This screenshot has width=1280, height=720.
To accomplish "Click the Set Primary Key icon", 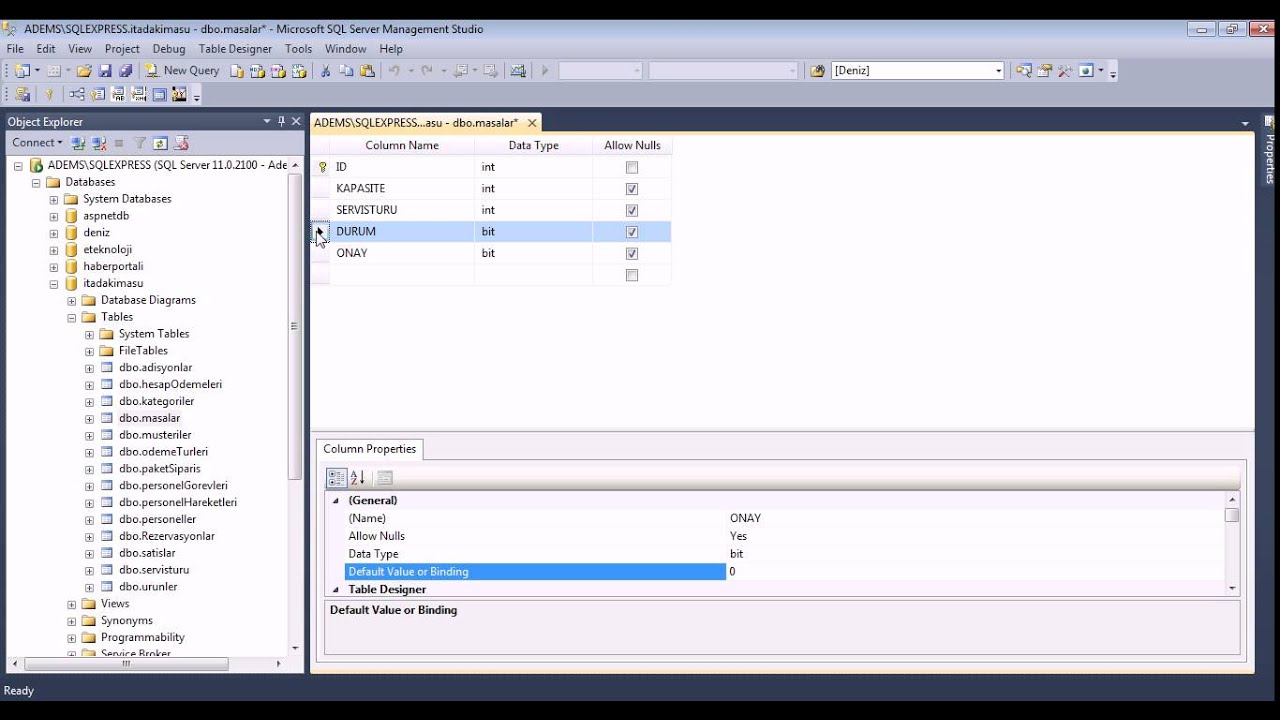I will click(x=48, y=94).
